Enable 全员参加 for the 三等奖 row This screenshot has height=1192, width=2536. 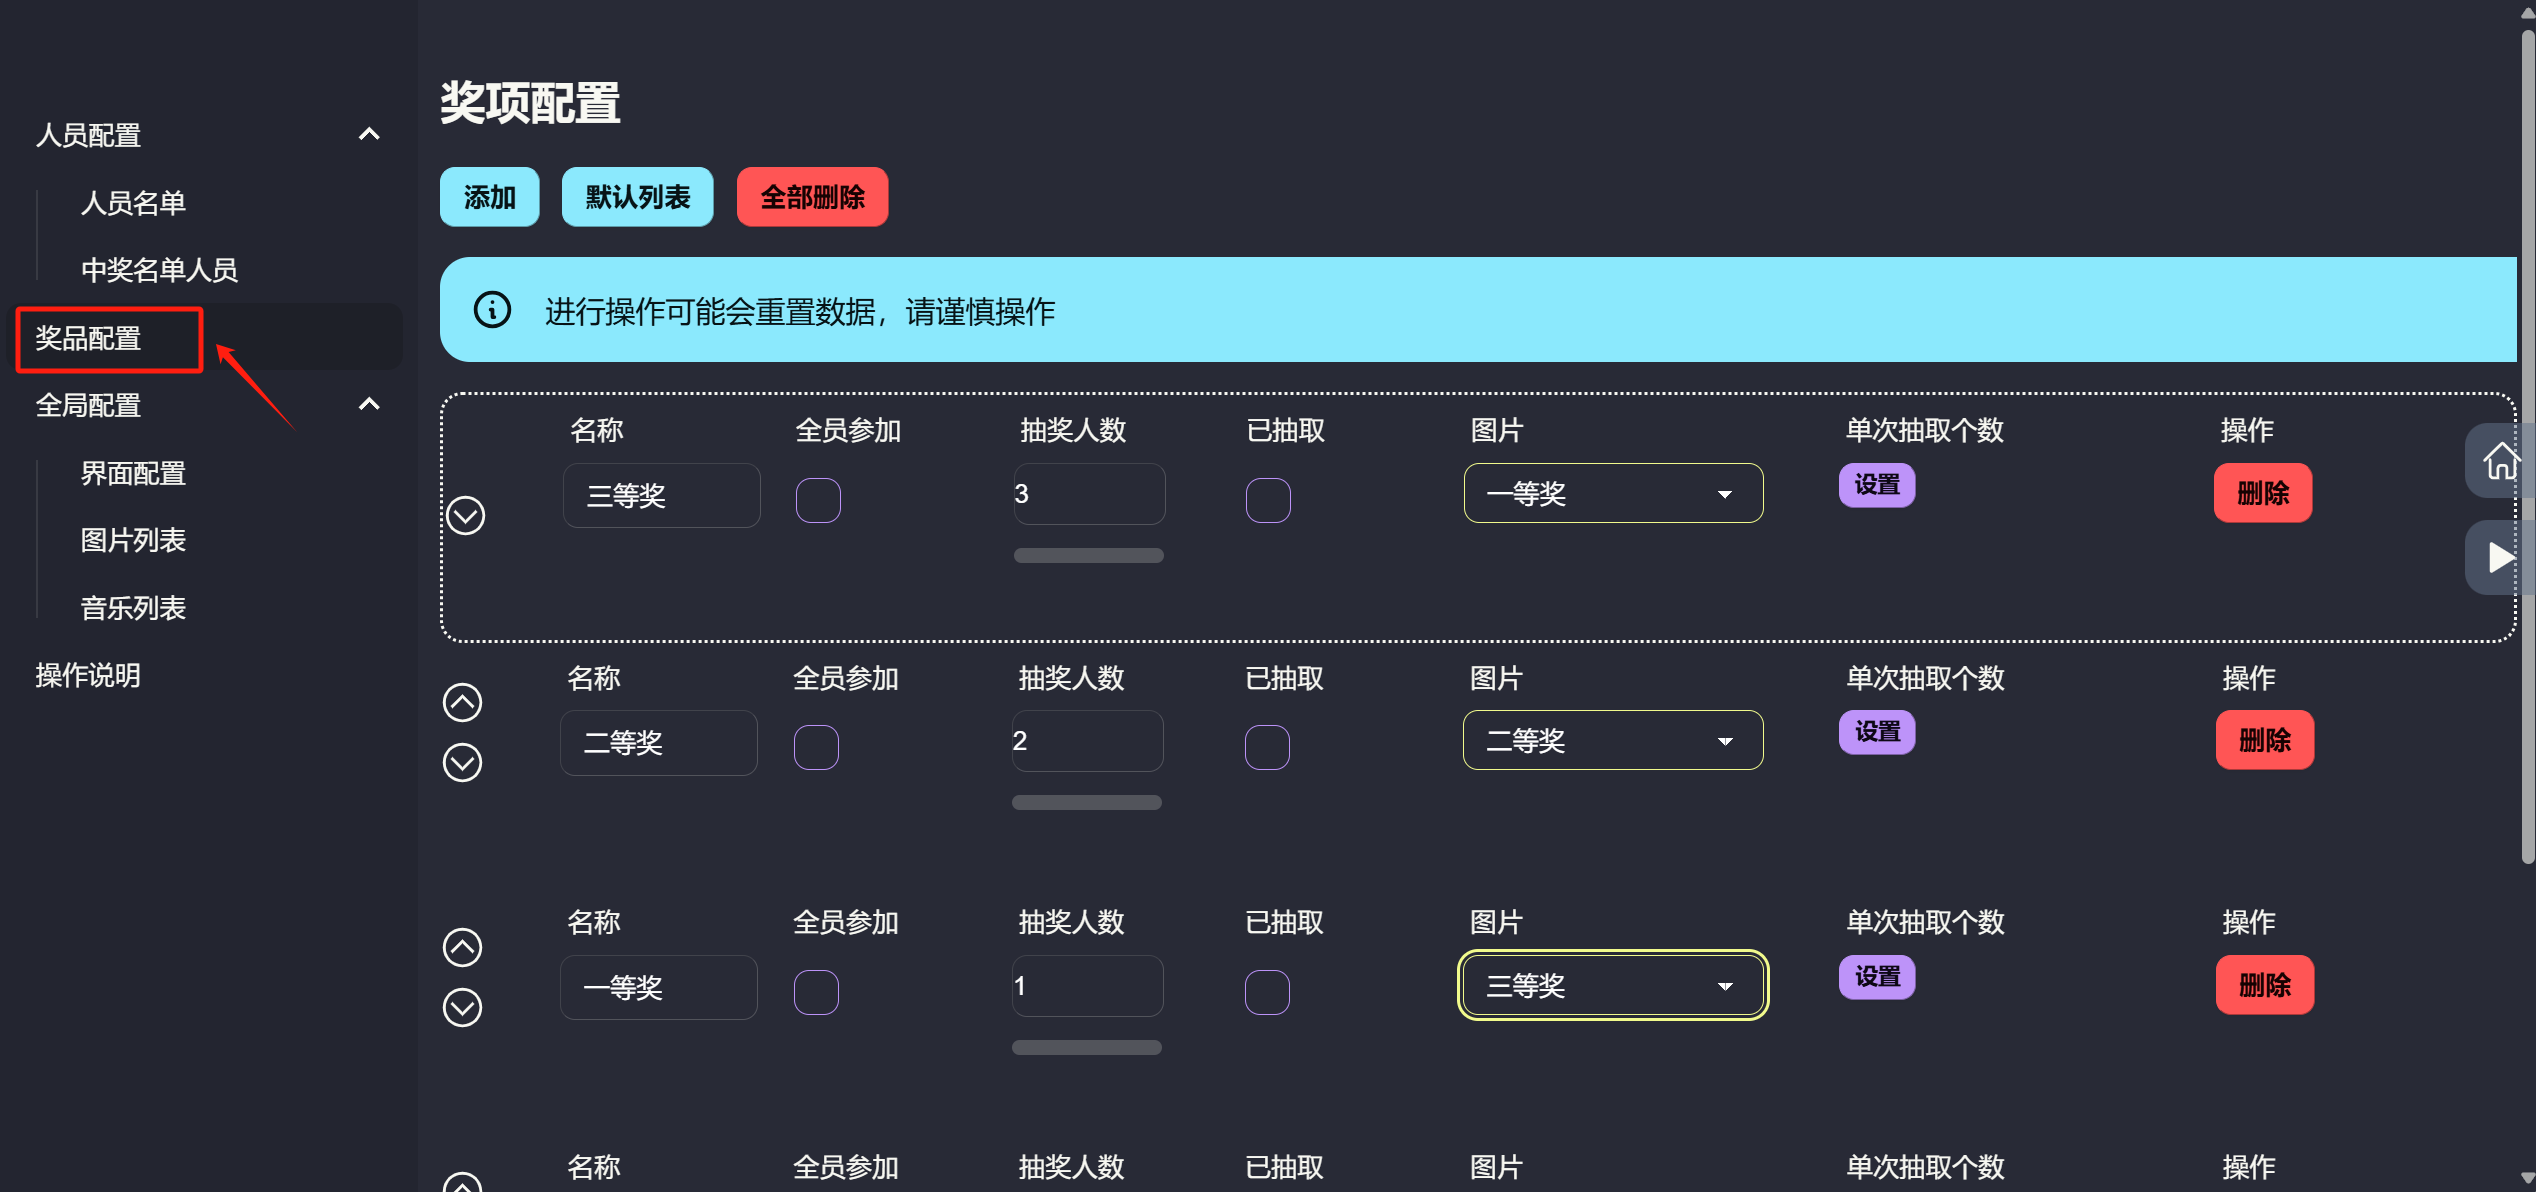pyautogui.click(x=818, y=499)
